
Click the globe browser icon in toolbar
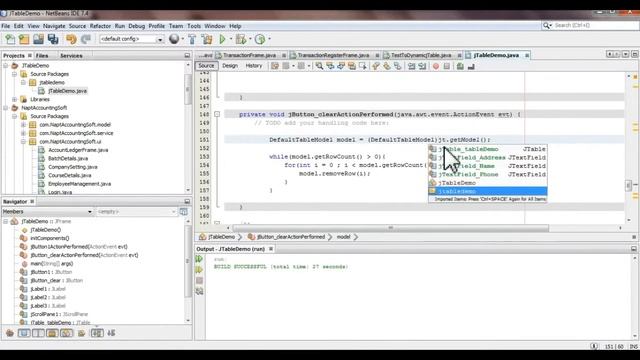tap(174, 39)
